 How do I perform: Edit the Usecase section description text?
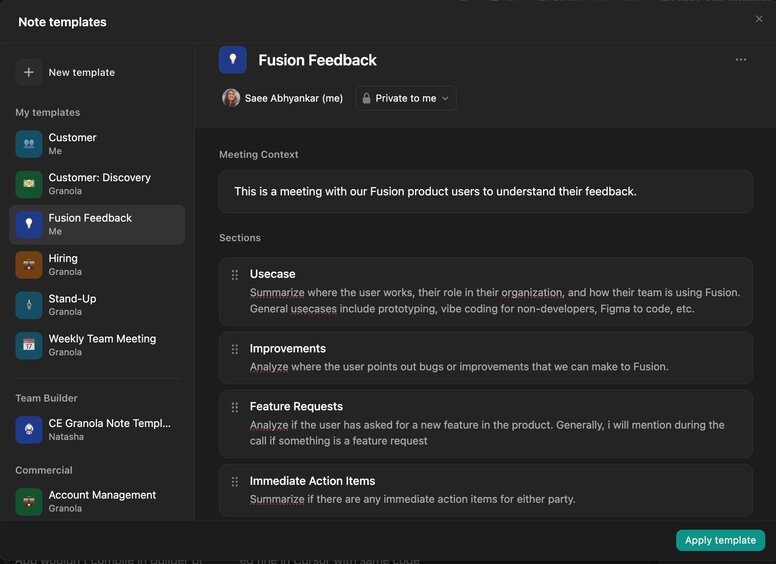tap(495, 301)
